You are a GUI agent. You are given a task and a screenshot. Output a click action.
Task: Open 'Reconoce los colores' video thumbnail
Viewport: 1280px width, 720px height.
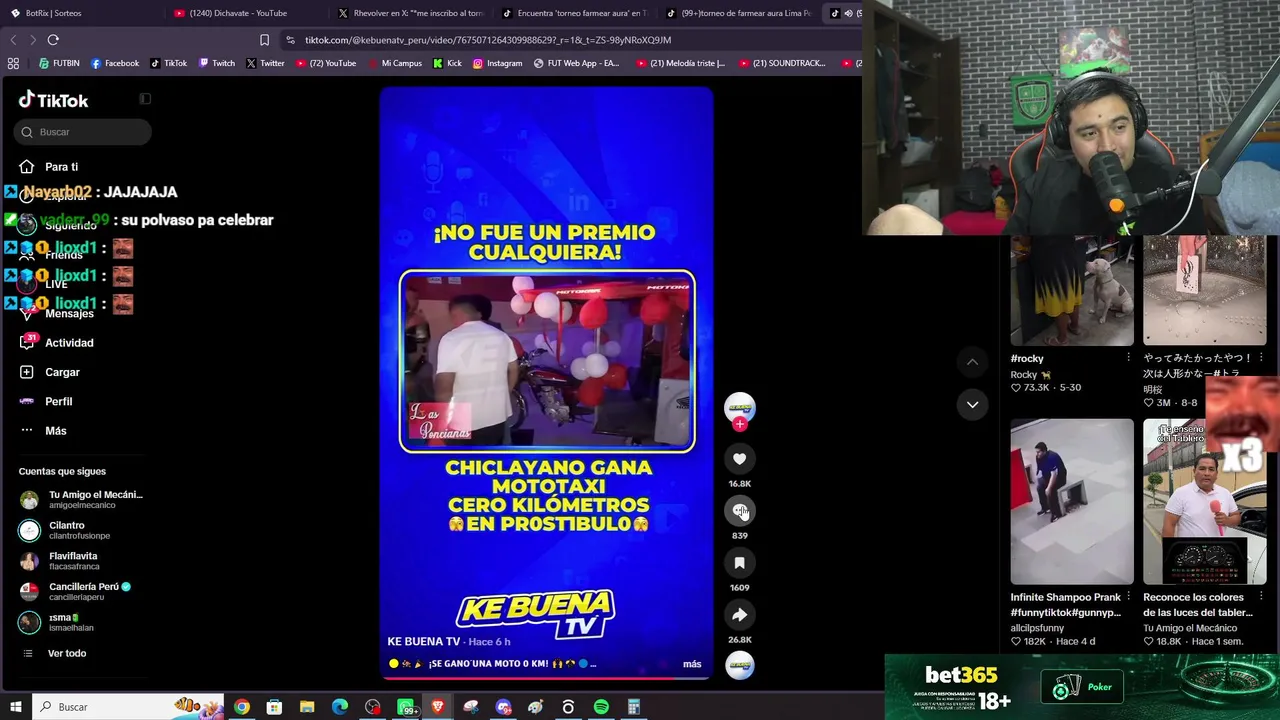1205,501
